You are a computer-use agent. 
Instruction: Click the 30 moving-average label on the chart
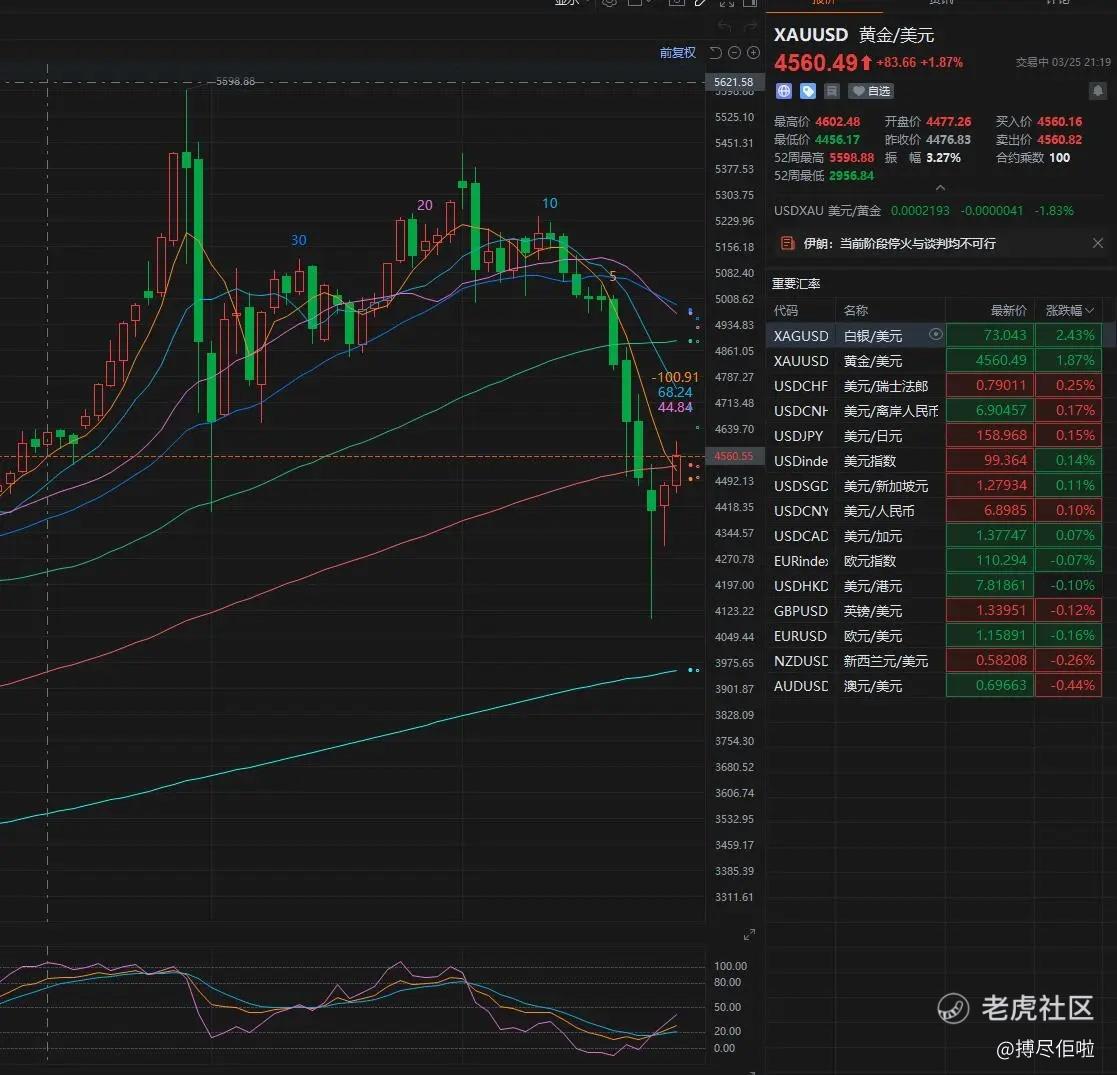tap(298, 240)
